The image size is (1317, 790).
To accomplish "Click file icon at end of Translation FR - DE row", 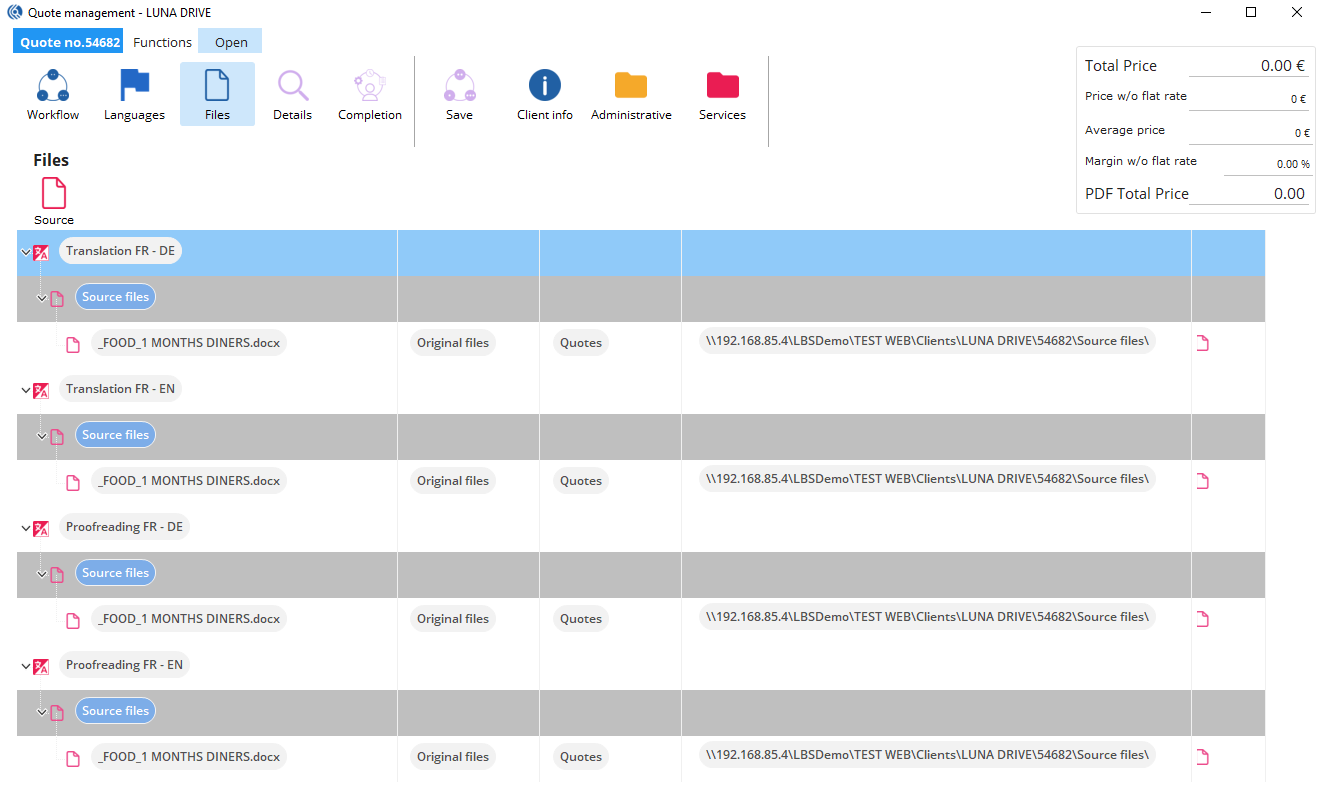I will (x=1202, y=343).
